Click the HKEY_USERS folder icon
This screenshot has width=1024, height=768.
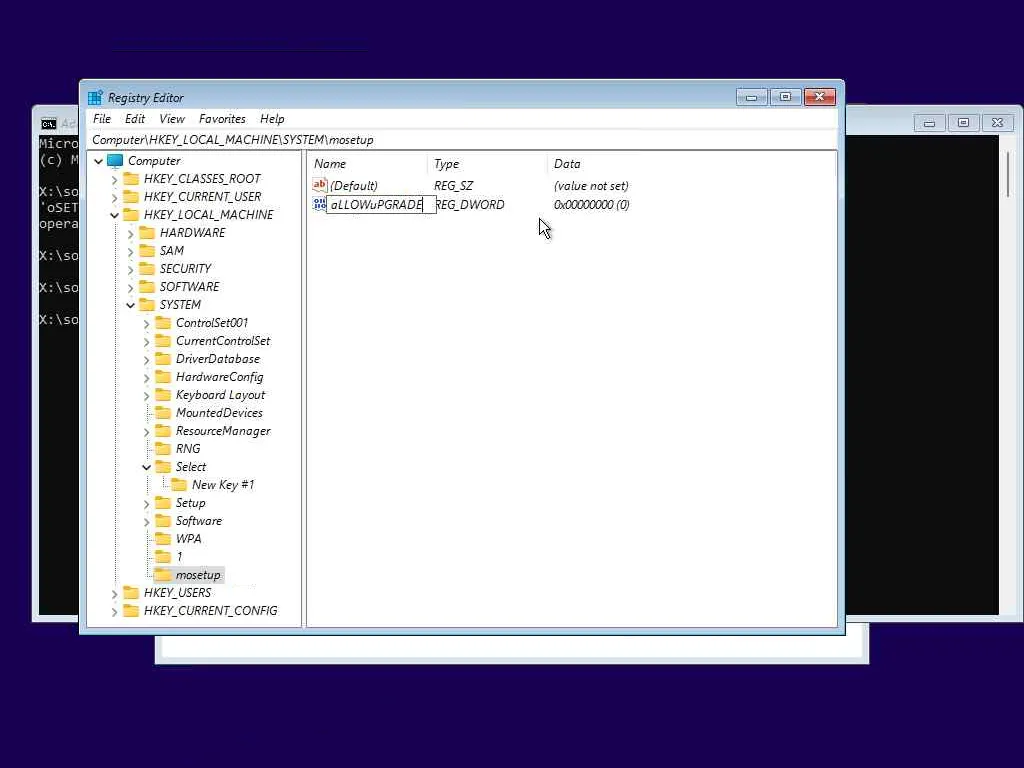click(131, 592)
